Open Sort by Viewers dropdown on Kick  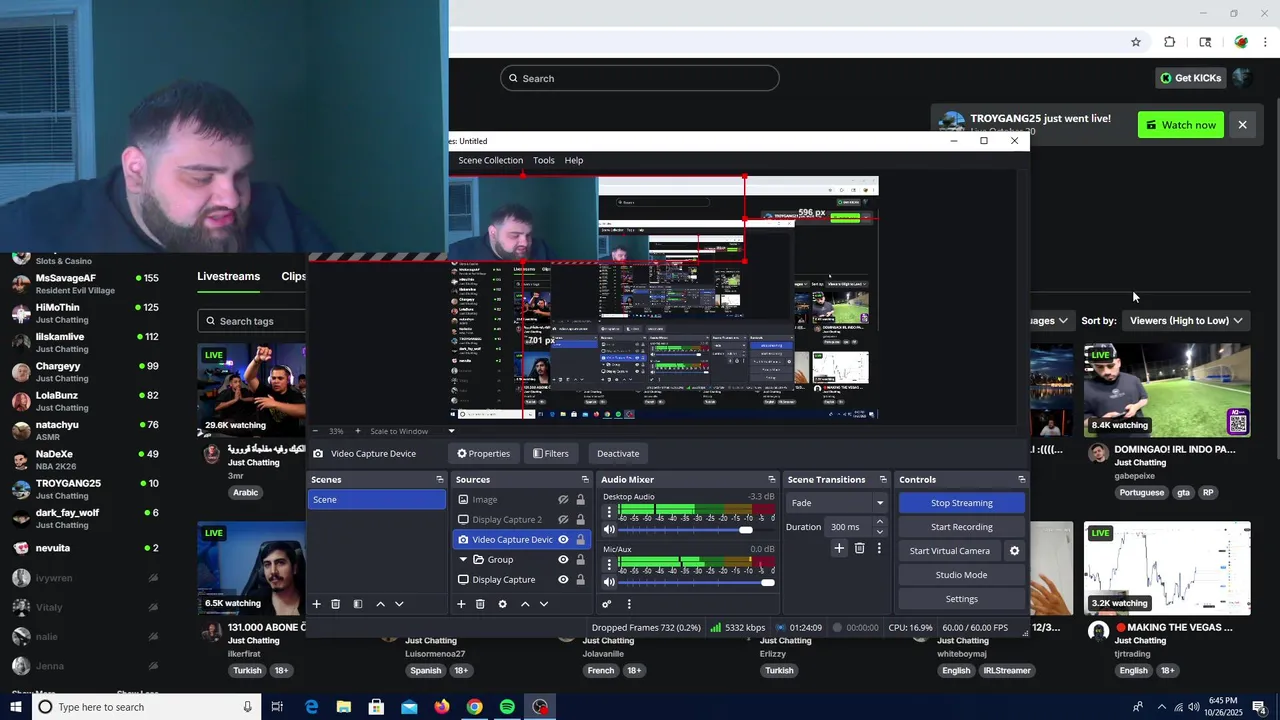coord(1186,321)
